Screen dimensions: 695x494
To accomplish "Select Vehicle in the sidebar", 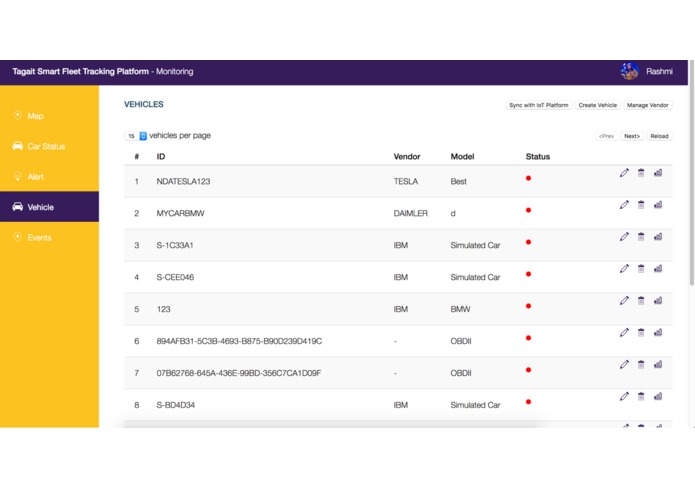I will click(x=49, y=207).
